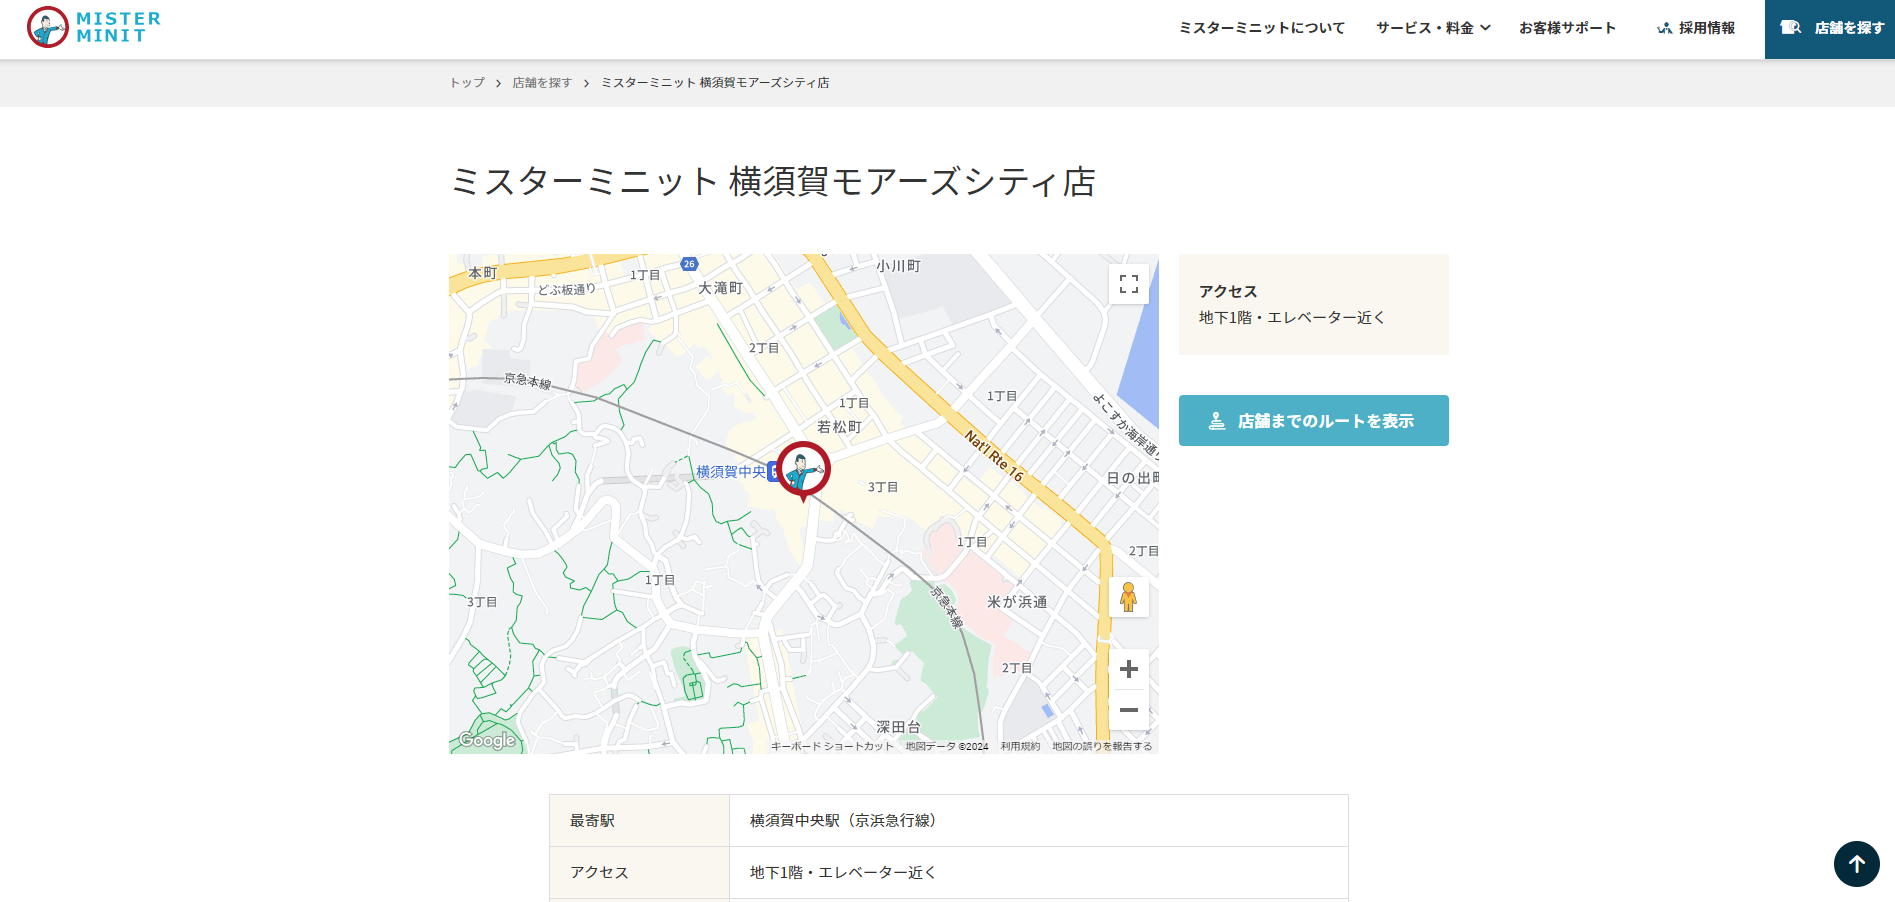Viewport: 1895px width, 902px height.
Task: Click the scroll-to-top arrow button
Action: pos(1857,864)
